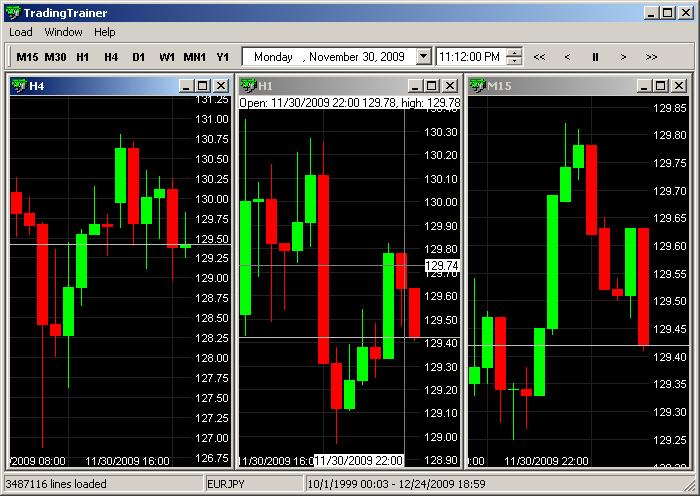Maximize the M15 chart window
Viewport: 700px width, 496px height.
click(660, 86)
